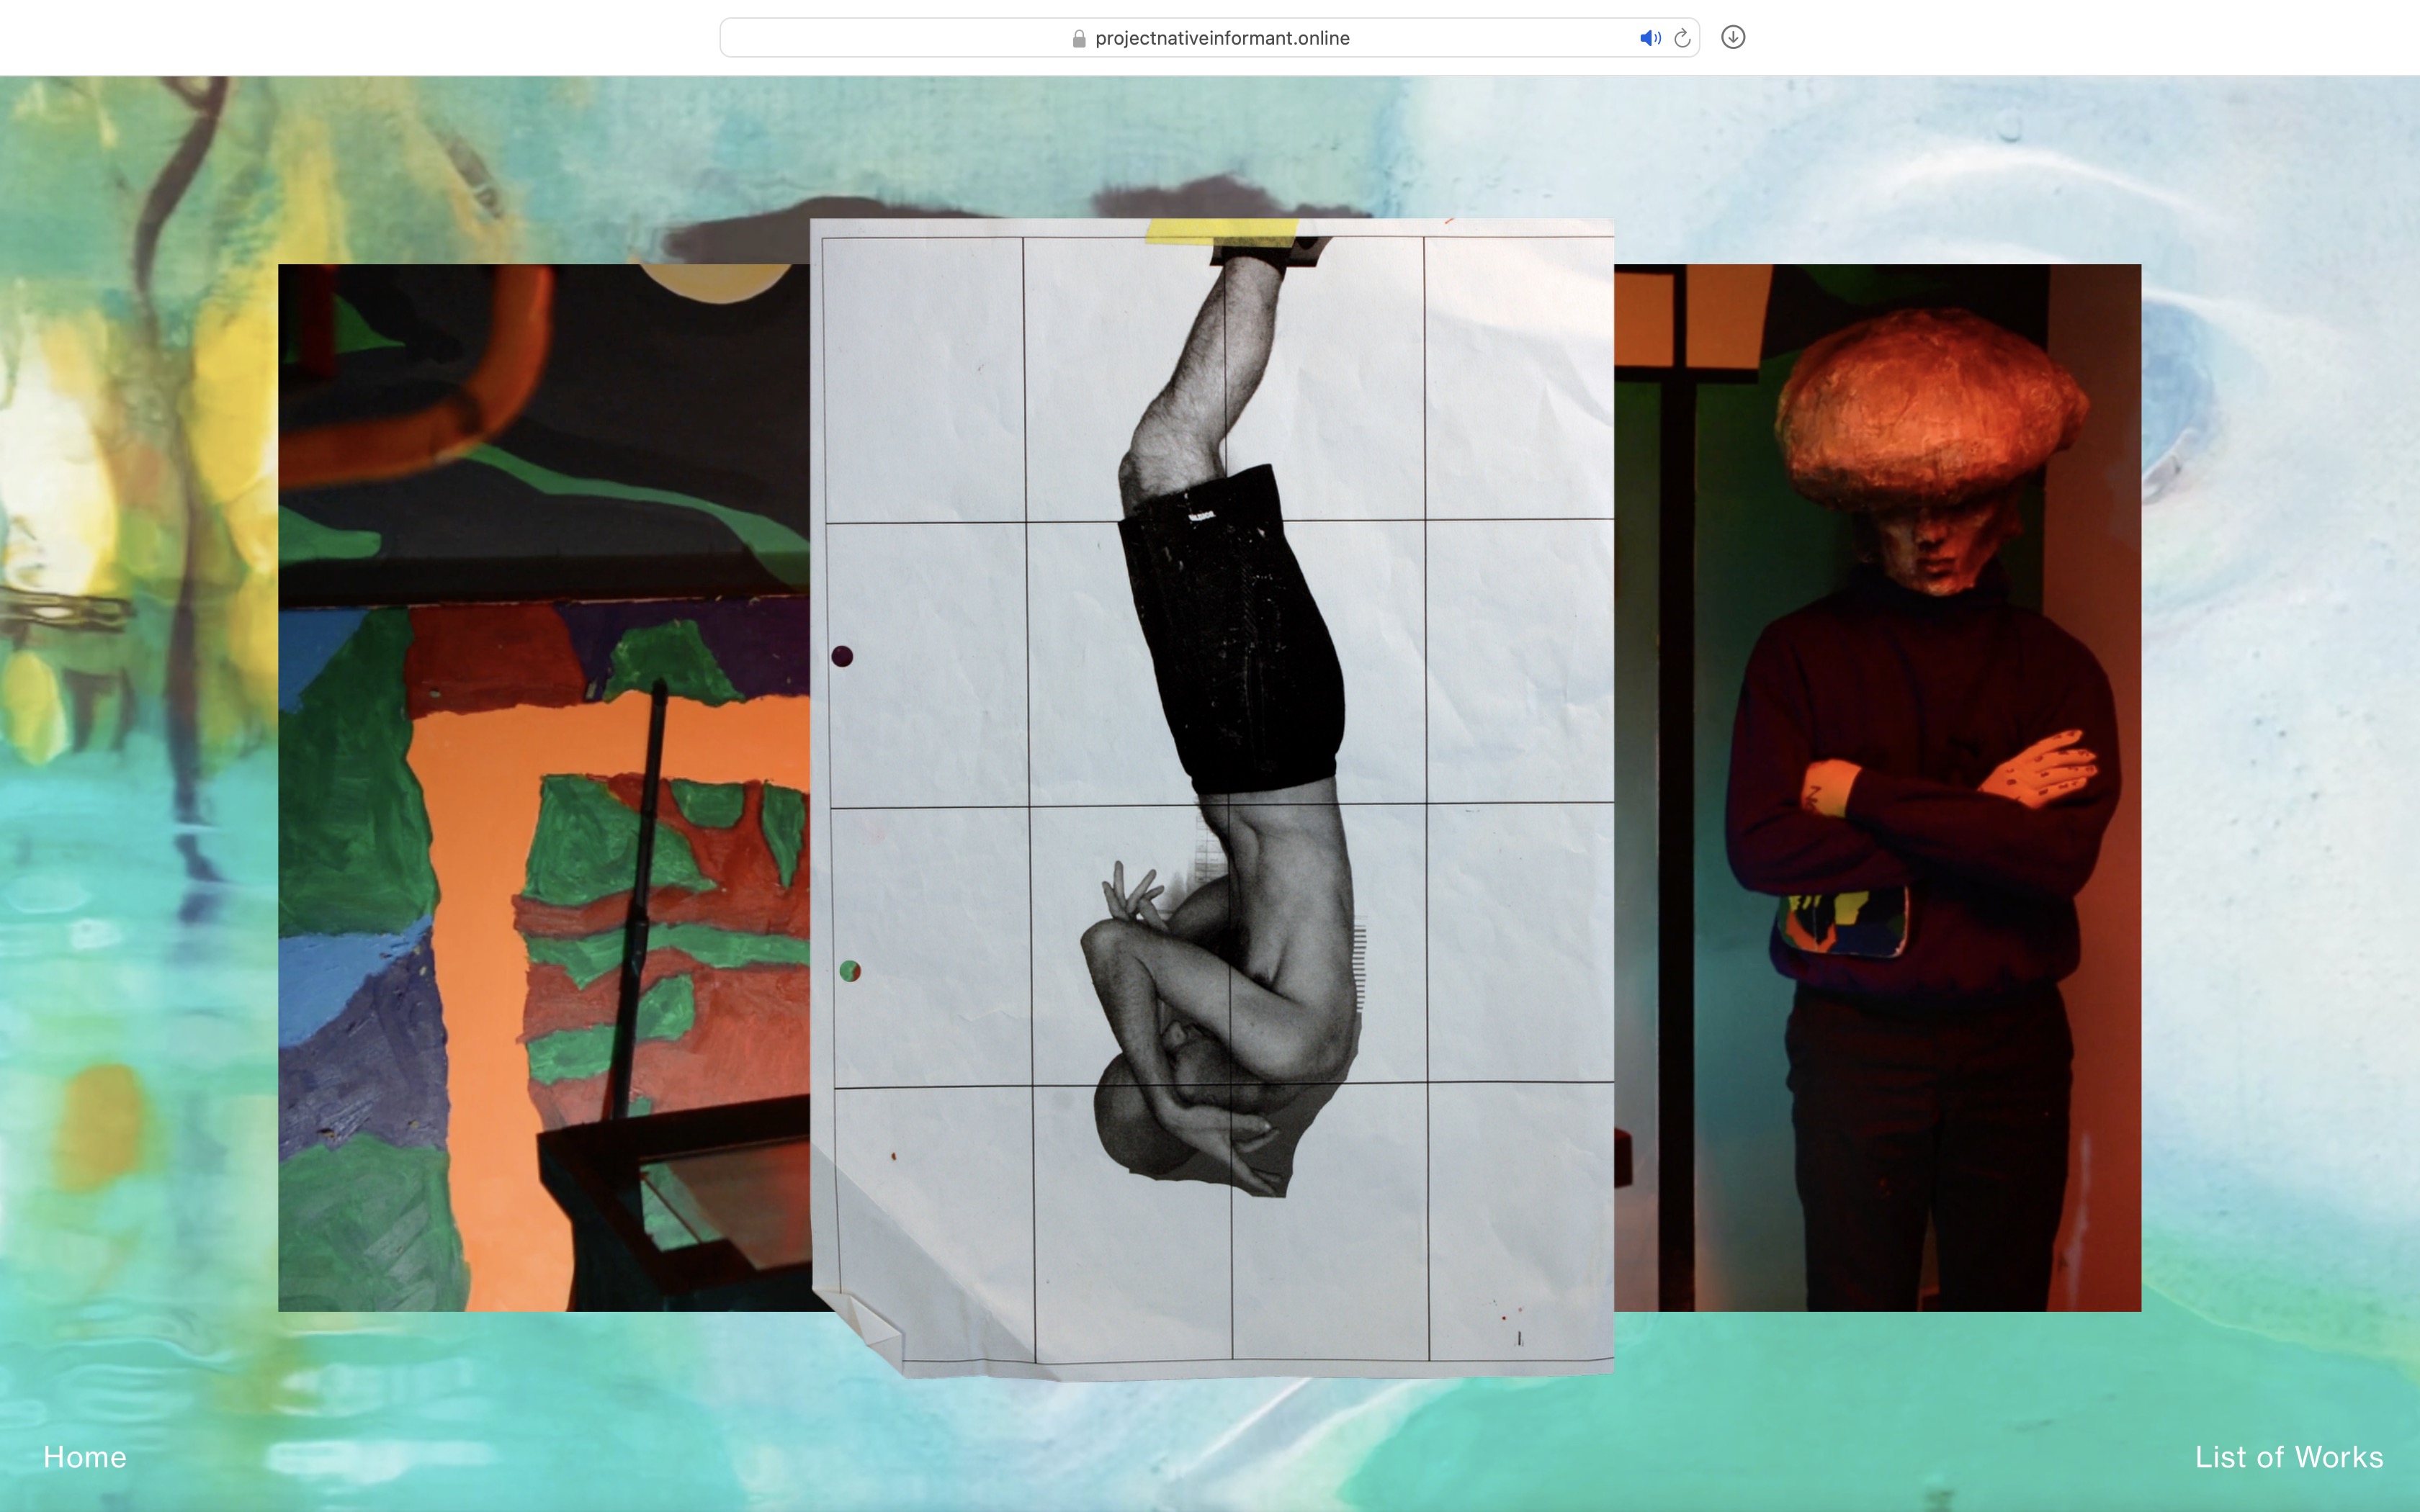
Task: Mute the tab audio speaker icon
Action: pyautogui.click(x=1649, y=38)
